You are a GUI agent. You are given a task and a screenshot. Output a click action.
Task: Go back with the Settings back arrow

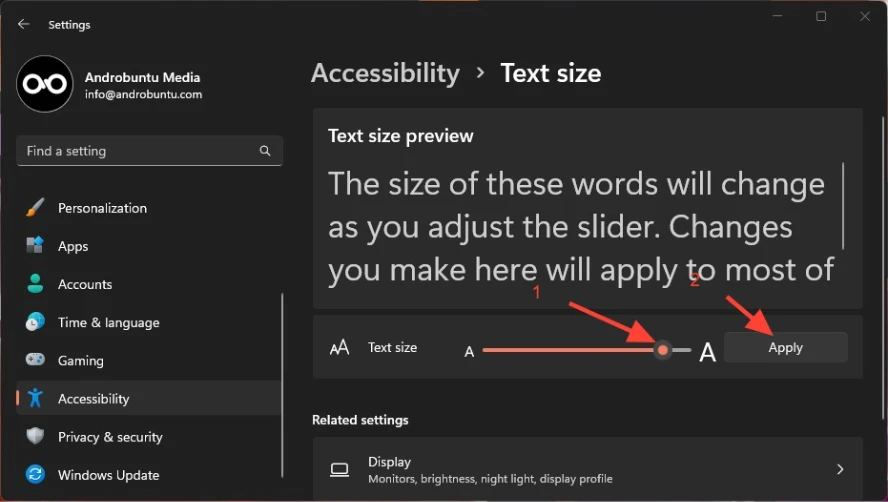pos(23,24)
